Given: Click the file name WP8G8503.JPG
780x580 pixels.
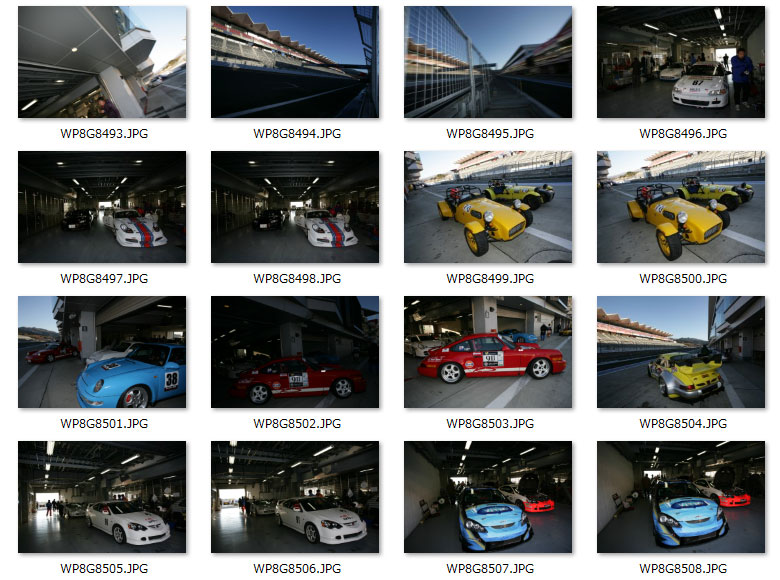Looking at the screenshot, I should click(490, 424).
